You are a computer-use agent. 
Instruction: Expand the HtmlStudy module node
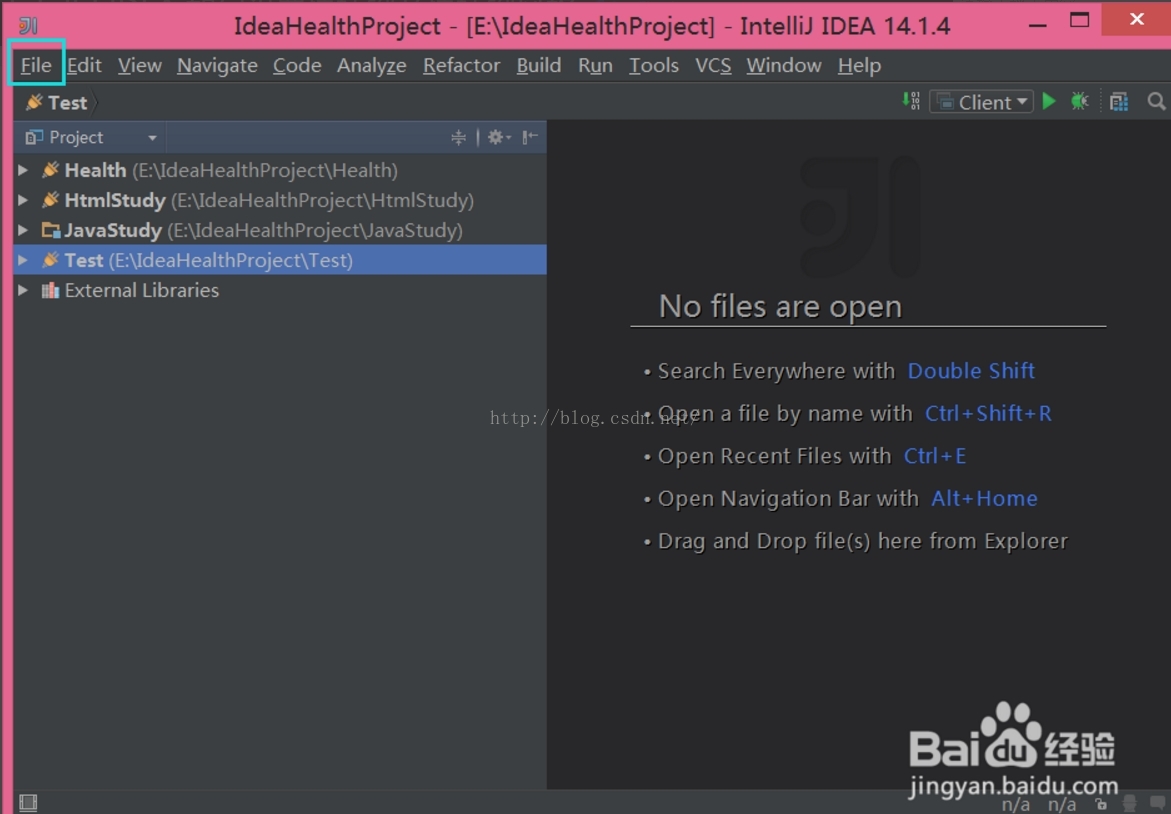(x=23, y=200)
